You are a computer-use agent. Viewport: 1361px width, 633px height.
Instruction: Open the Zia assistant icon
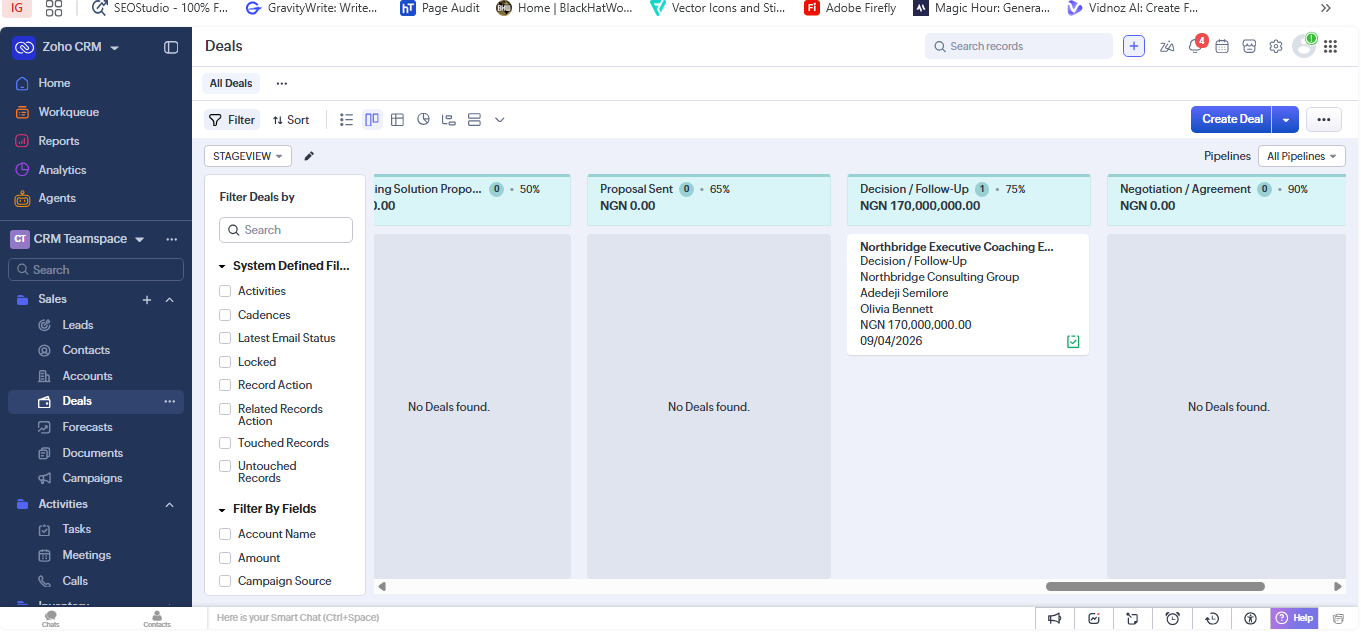point(1167,46)
